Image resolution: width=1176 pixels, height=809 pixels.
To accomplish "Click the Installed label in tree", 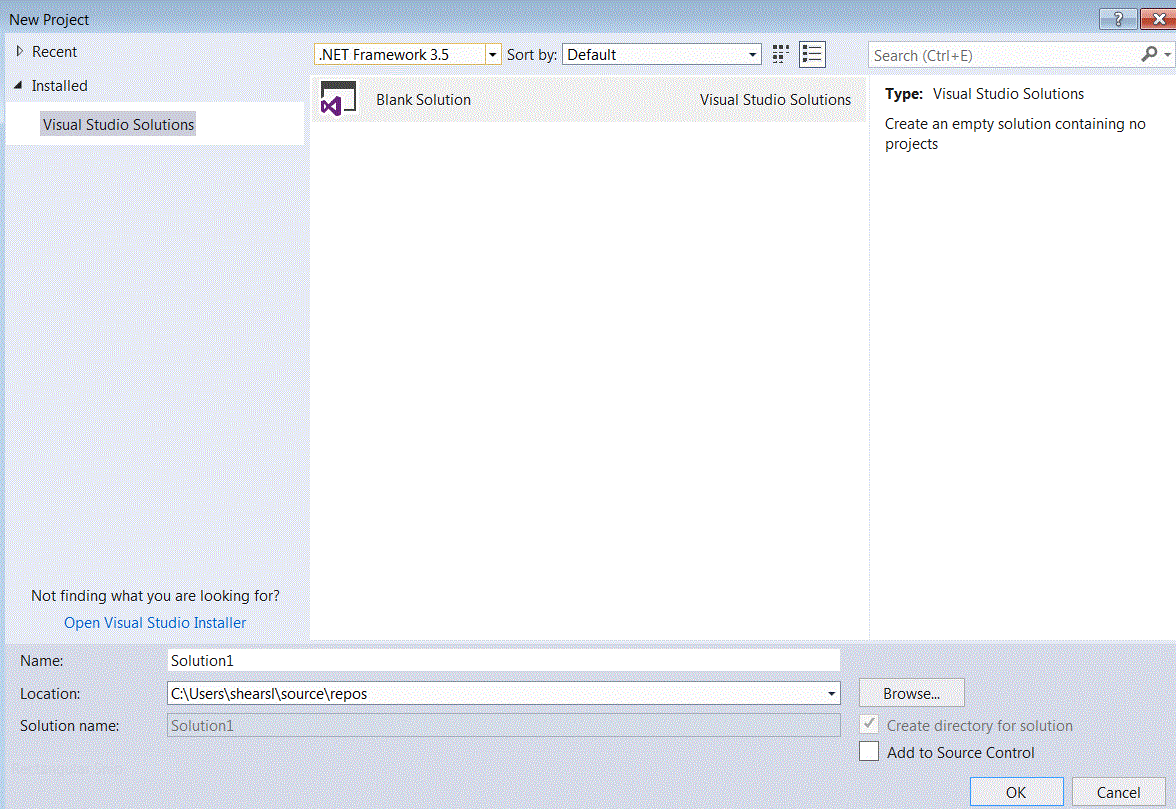I will 59,86.
